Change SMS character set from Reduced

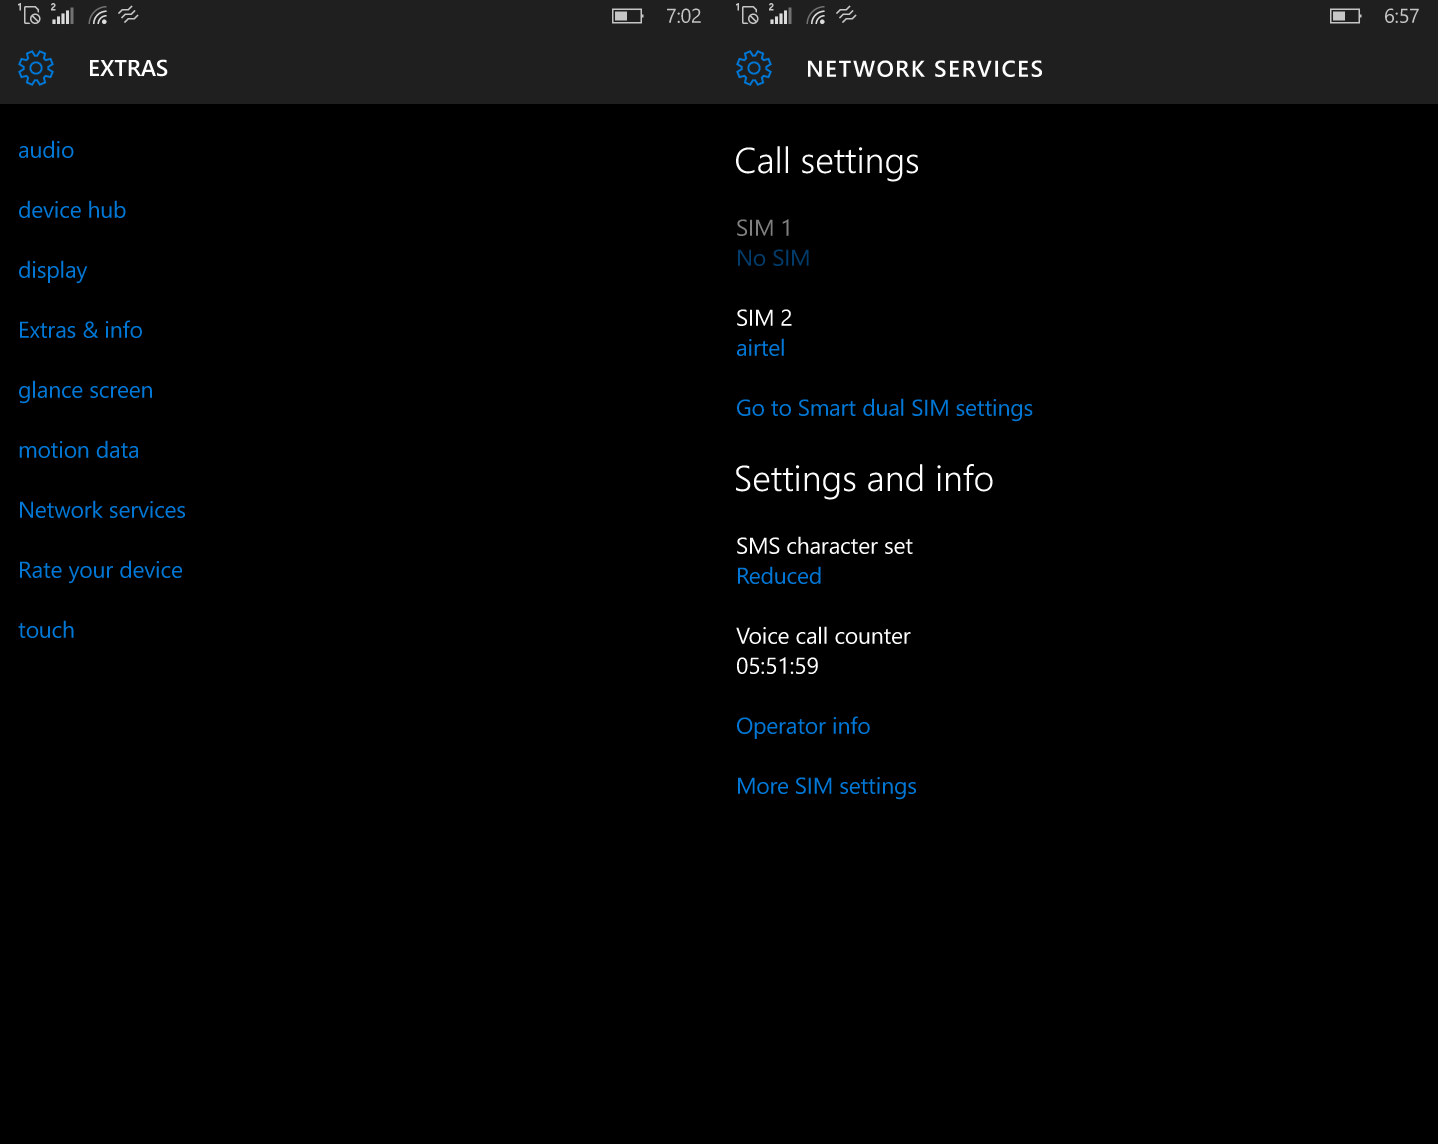tap(779, 576)
